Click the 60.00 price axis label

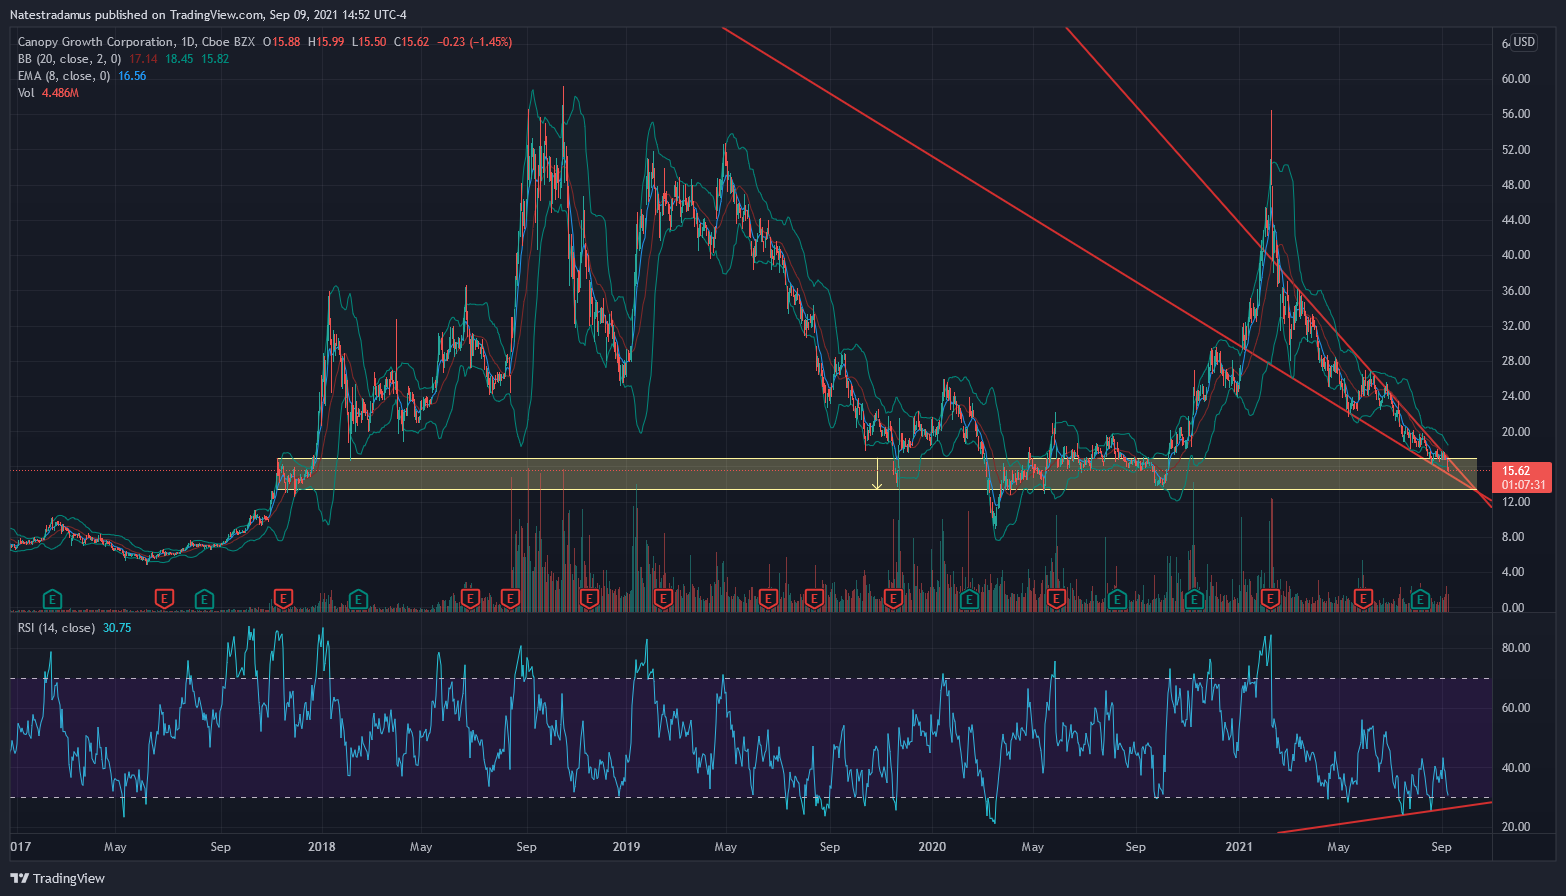pos(1516,79)
